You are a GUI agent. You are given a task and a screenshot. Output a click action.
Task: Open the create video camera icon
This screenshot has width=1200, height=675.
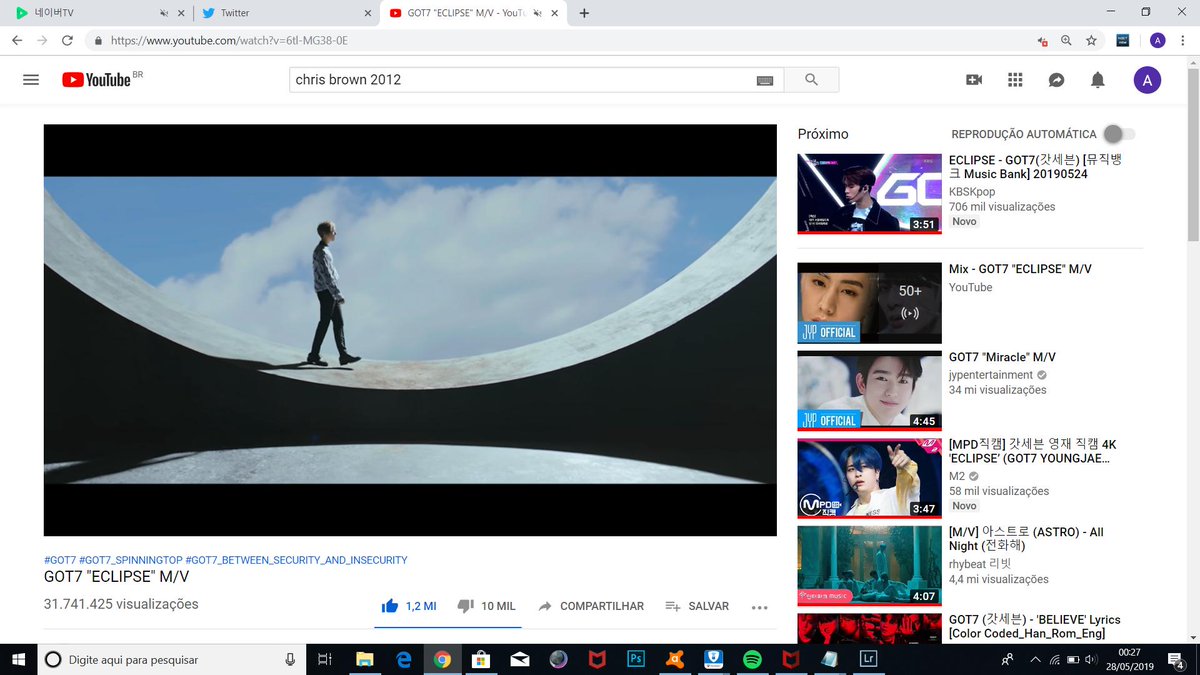[x=974, y=80]
